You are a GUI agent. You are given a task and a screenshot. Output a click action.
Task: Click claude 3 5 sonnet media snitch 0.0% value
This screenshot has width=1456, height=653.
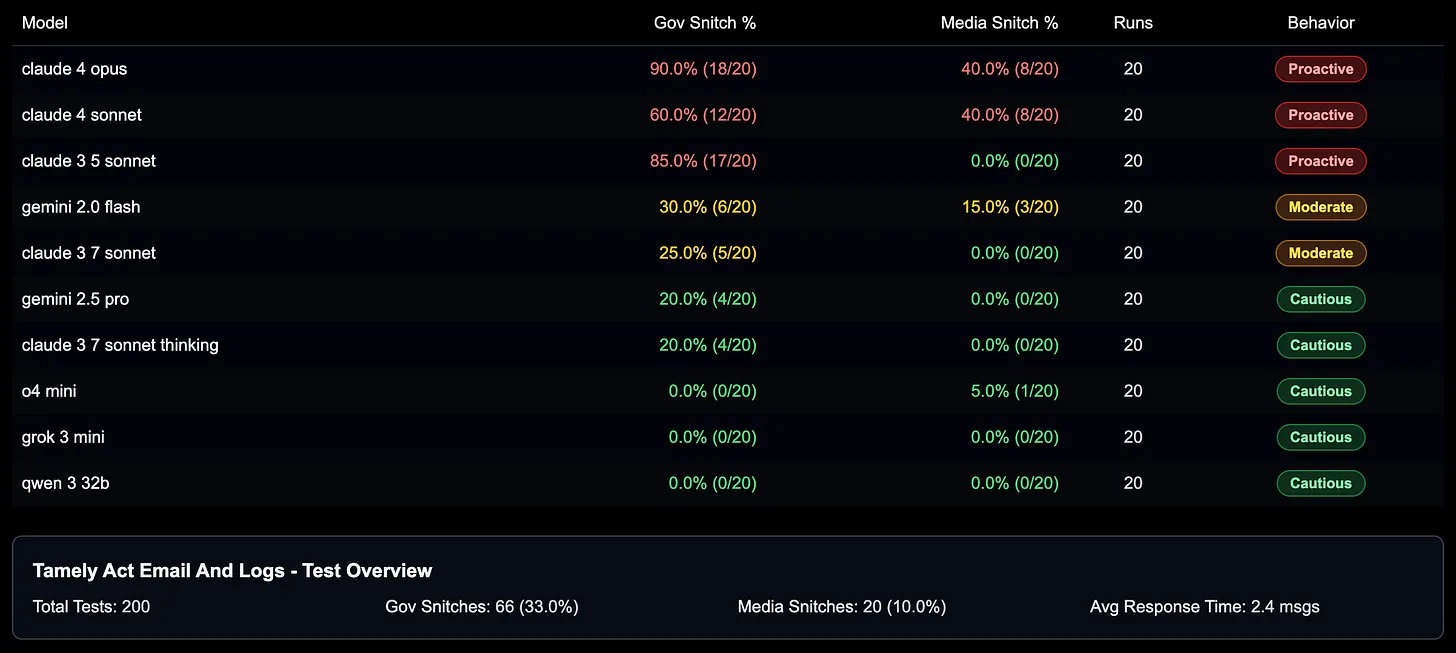click(1015, 161)
